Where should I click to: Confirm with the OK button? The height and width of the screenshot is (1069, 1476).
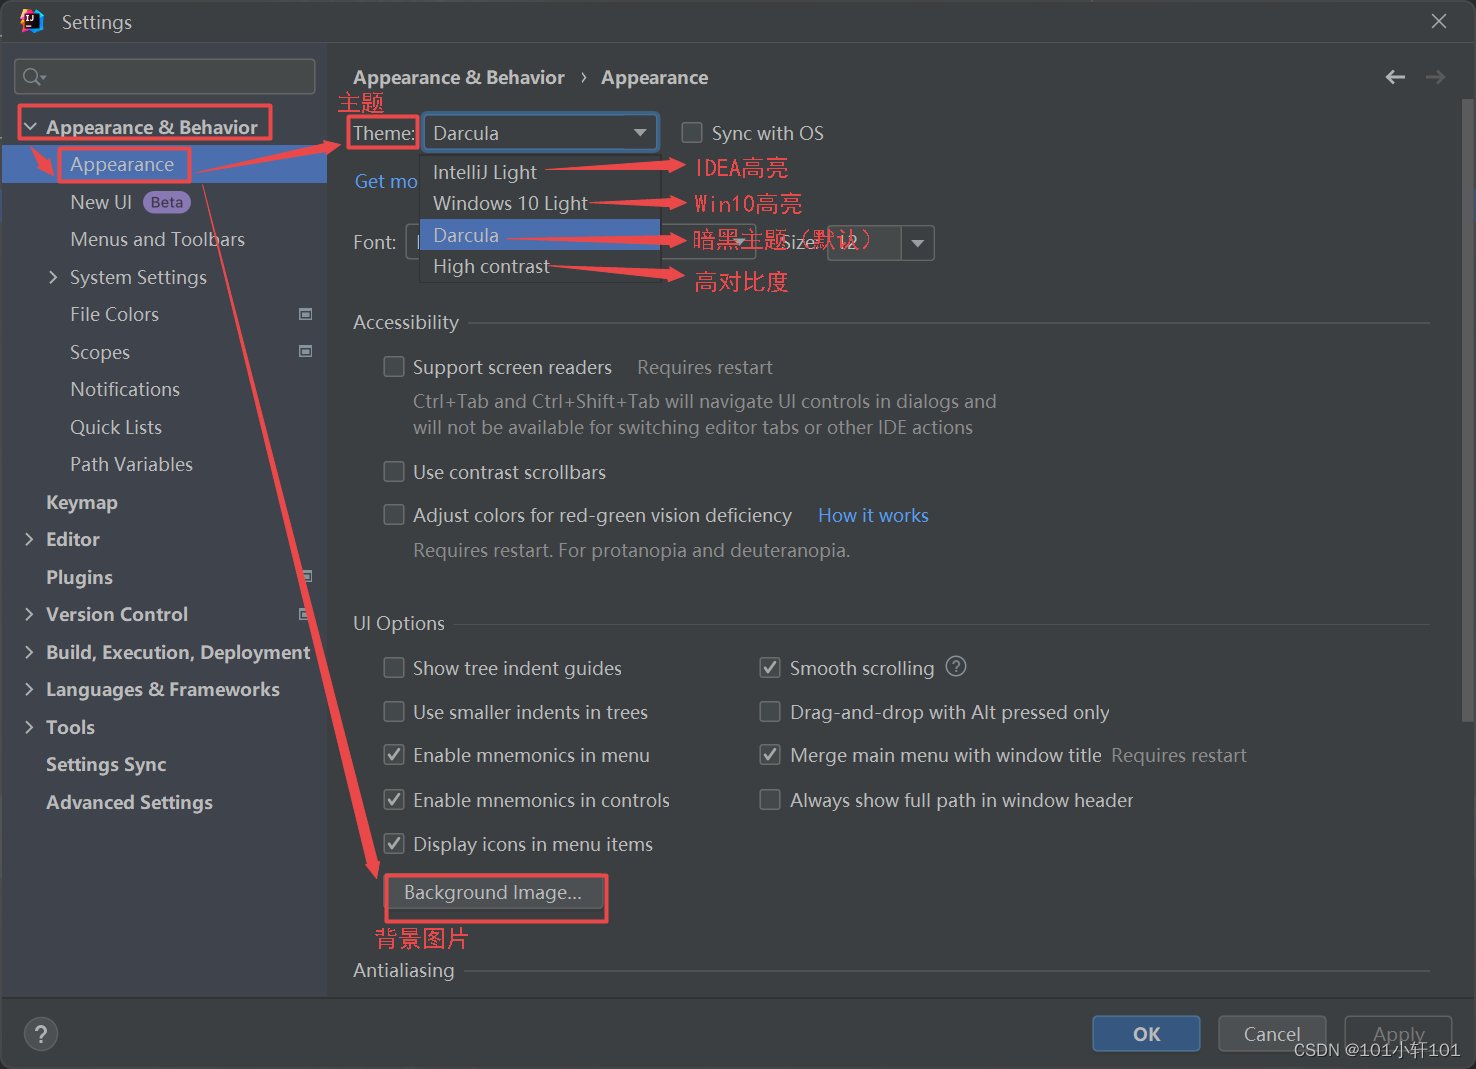click(x=1146, y=1034)
